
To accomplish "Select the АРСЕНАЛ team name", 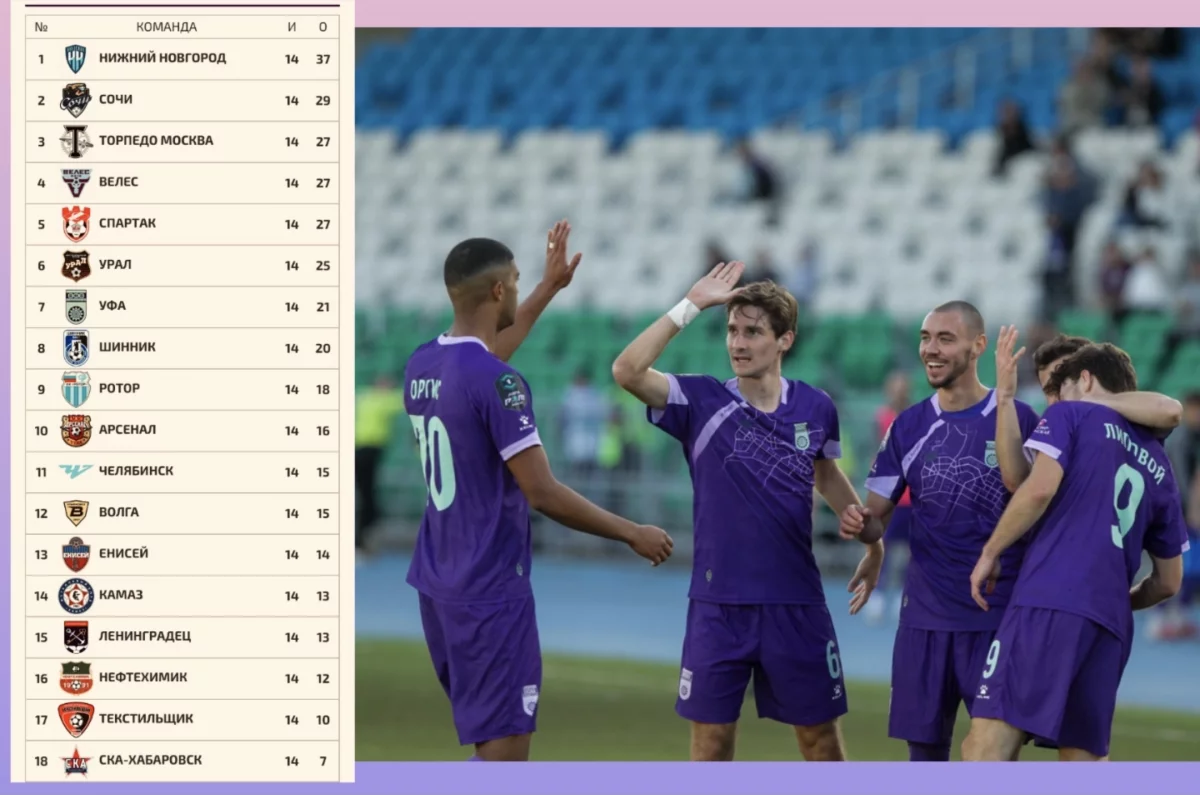I will (127, 429).
